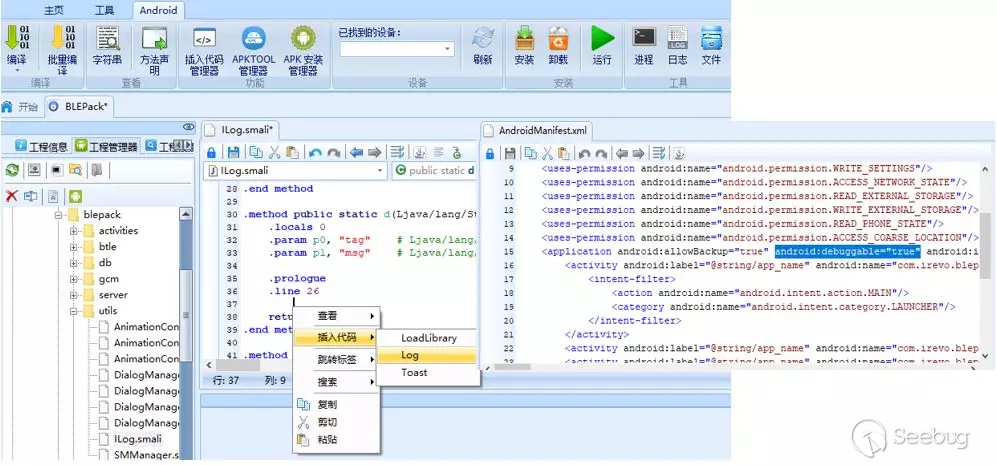Open the 进程 process tool
The width and height of the screenshot is (997, 465).
(x=644, y=46)
